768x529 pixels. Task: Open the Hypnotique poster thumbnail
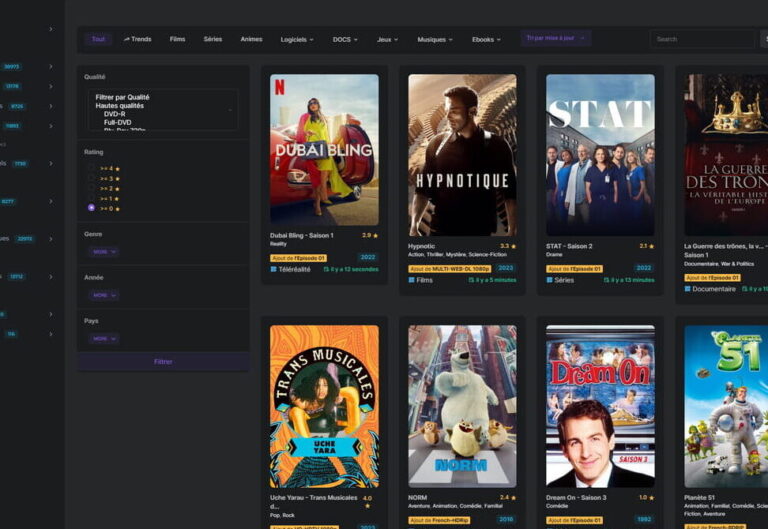(x=462, y=155)
